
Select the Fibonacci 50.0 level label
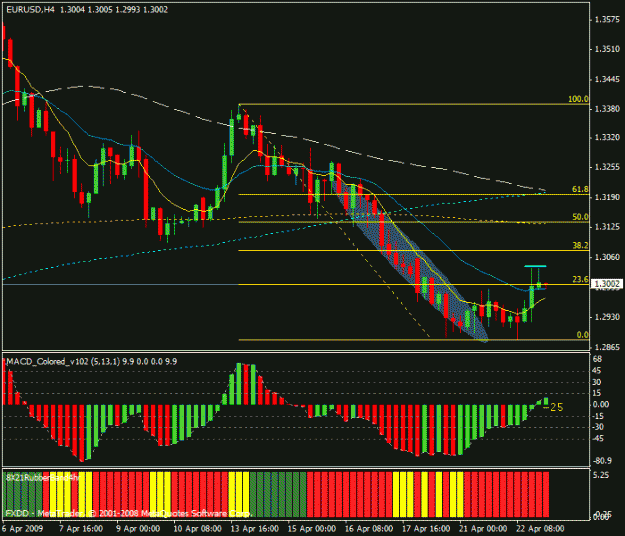click(x=580, y=217)
